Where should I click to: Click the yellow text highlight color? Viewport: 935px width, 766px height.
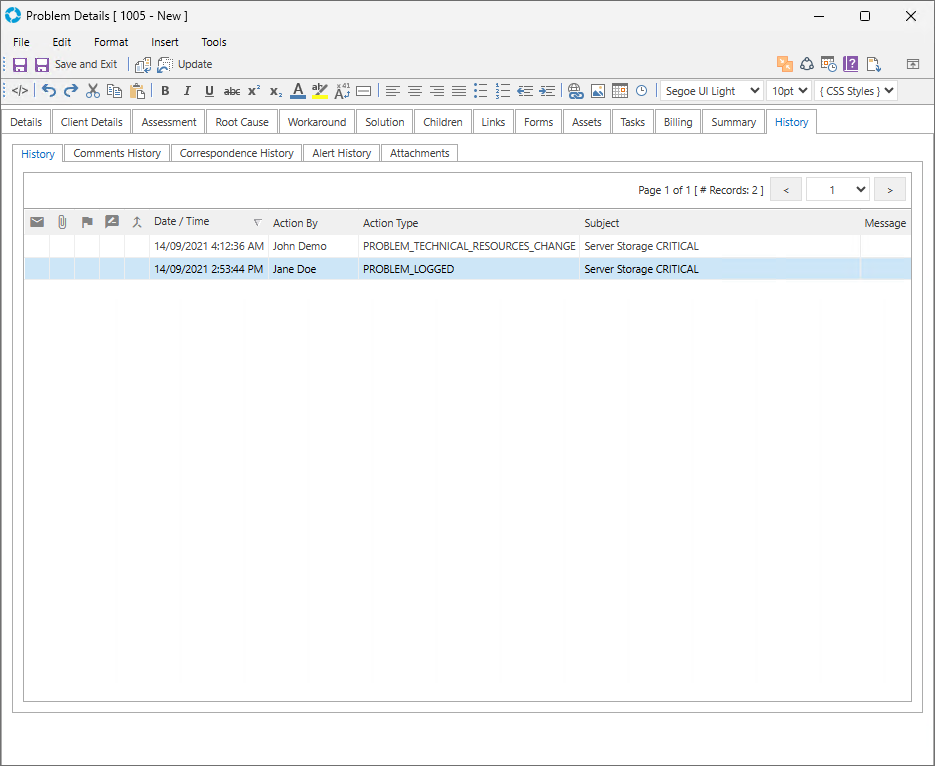click(x=320, y=91)
